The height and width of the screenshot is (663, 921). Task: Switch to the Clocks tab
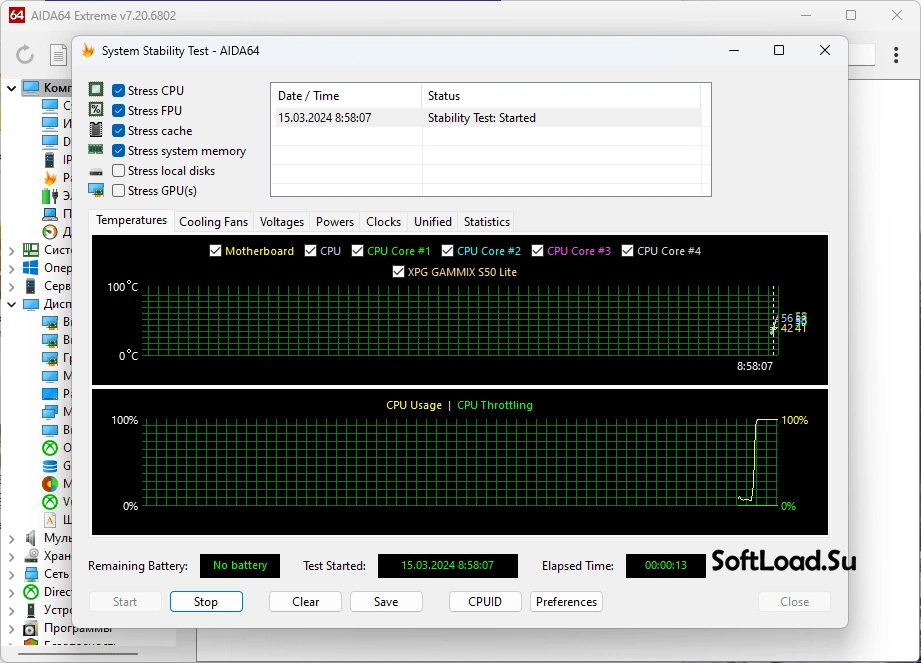[x=384, y=221]
